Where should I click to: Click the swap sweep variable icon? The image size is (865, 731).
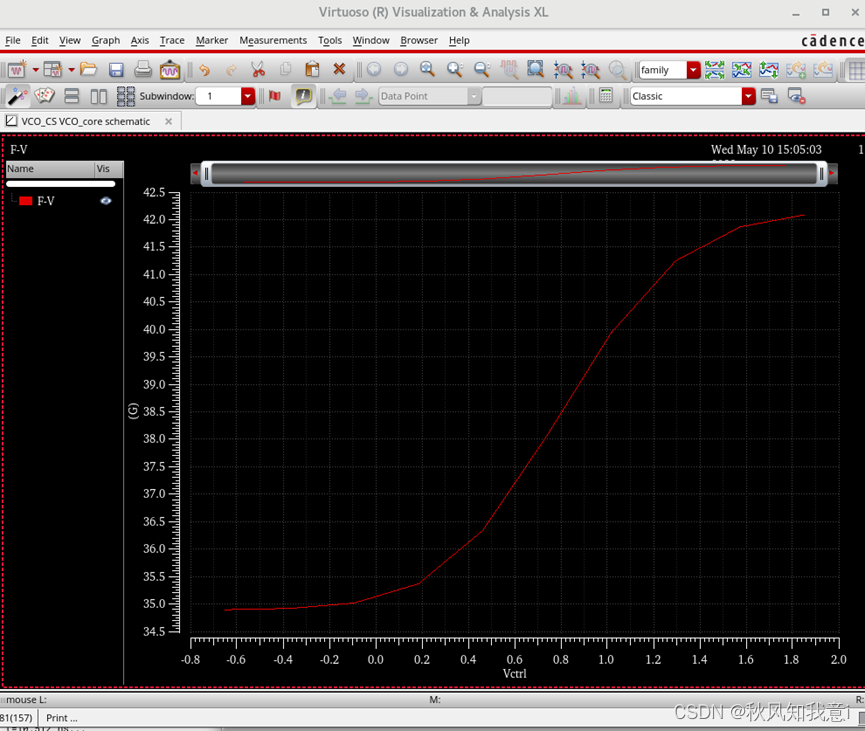(x=768, y=70)
